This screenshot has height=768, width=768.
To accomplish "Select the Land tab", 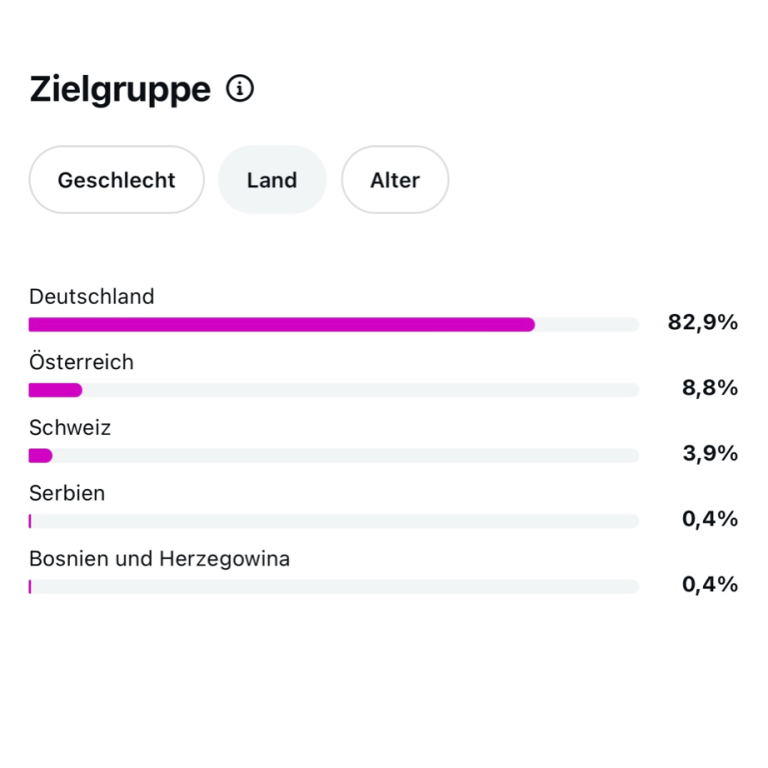I will point(272,180).
